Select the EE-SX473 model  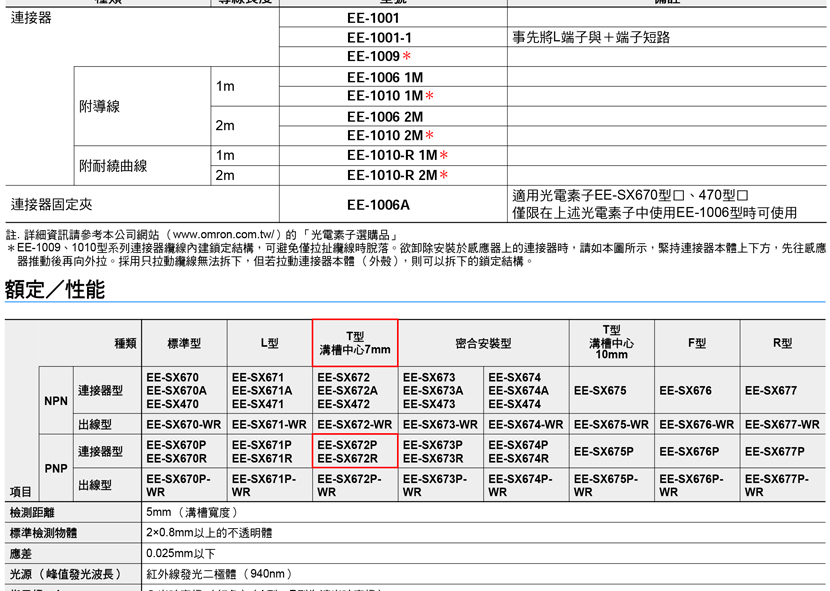pyautogui.click(x=429, y=404)
